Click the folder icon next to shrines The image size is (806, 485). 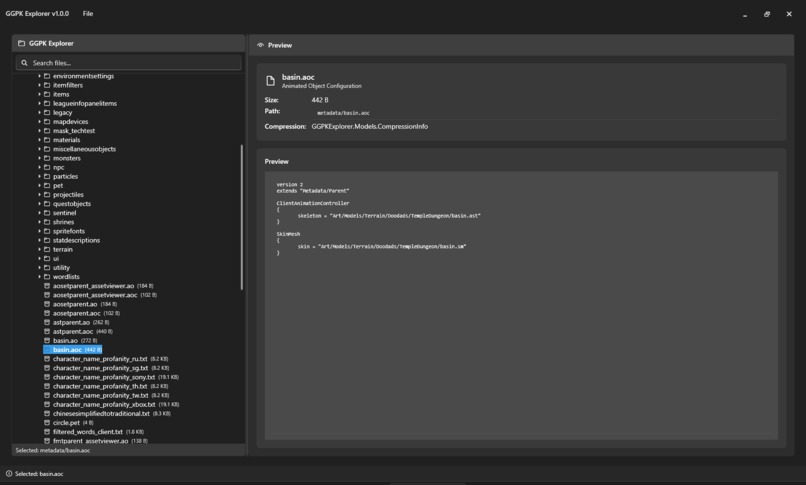47,222
